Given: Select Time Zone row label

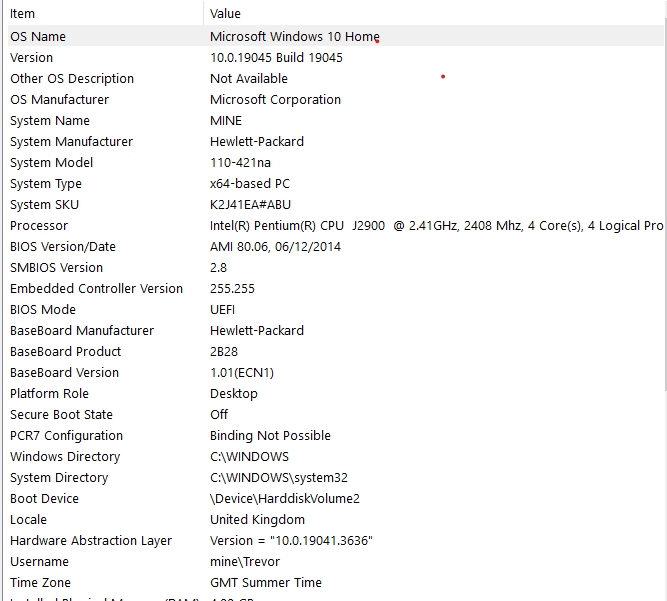Looking at the screenshot, I should tap(40, 582).
